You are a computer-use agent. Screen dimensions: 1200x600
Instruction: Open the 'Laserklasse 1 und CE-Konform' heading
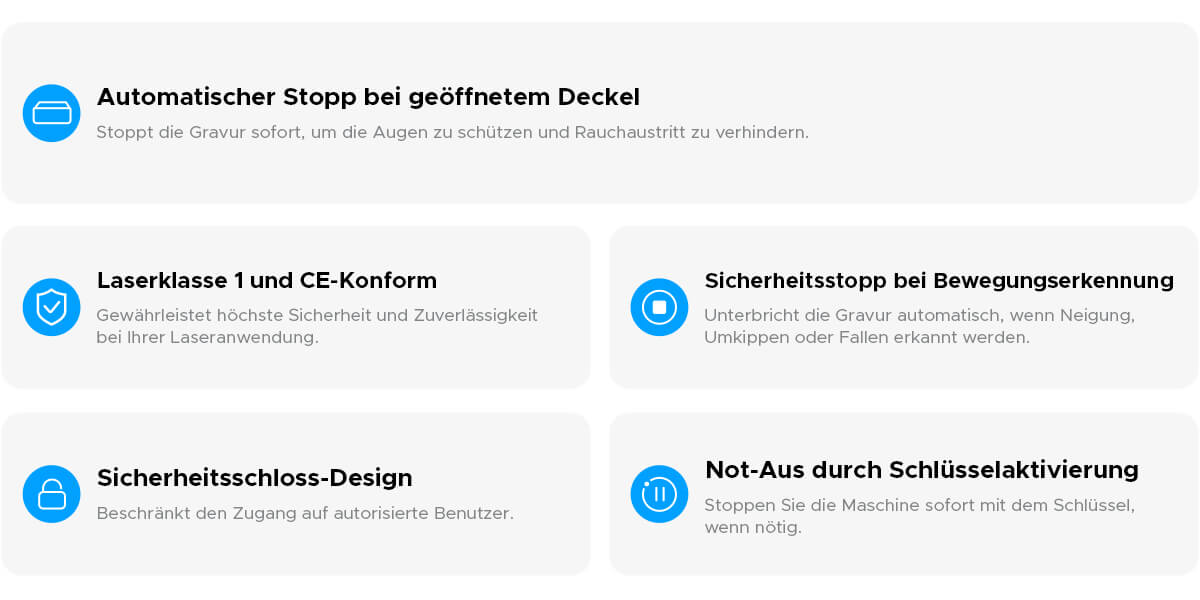point(267,280)
